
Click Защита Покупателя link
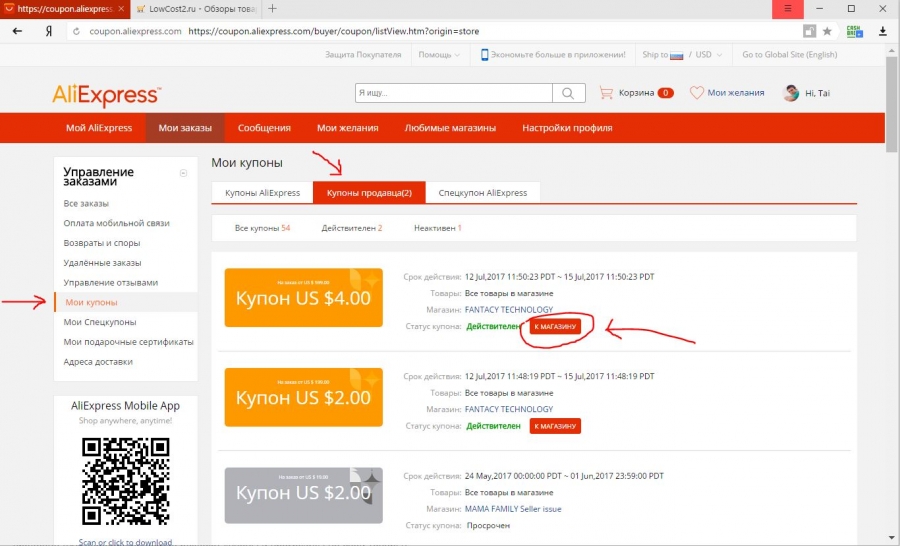click(x=363, y=55)
